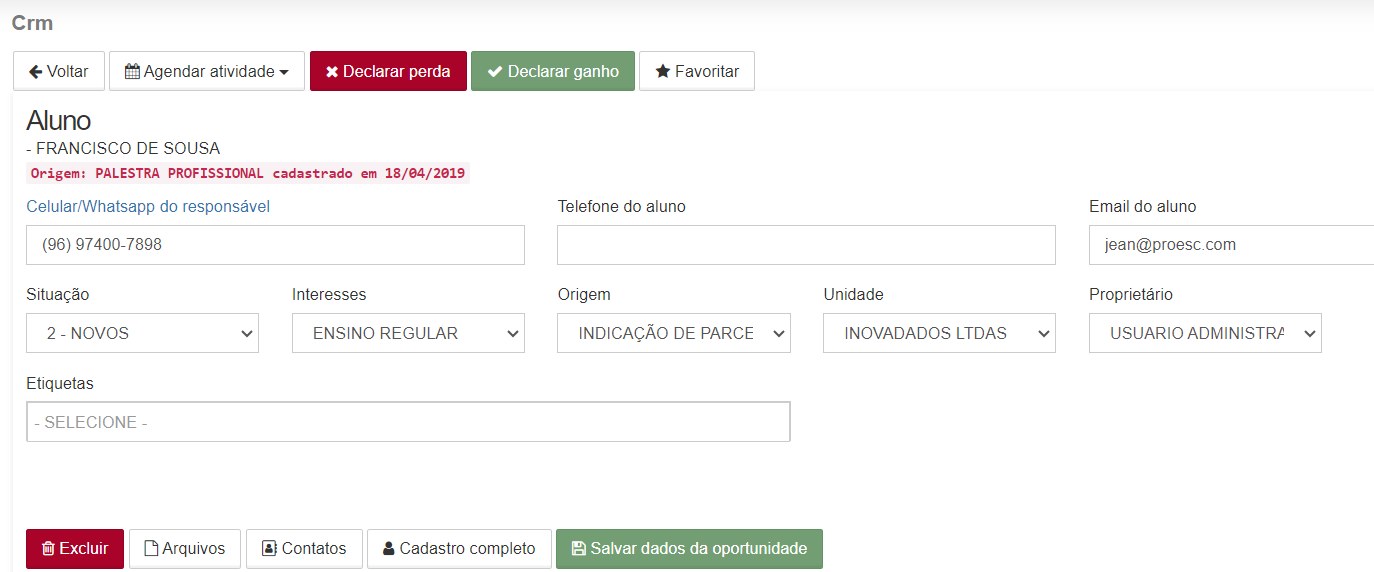Screen dimensions: 1374x572
Task: Open the Origem dropdown showing INDICAÇÃO DE PARCE
Action: [674, 333]
